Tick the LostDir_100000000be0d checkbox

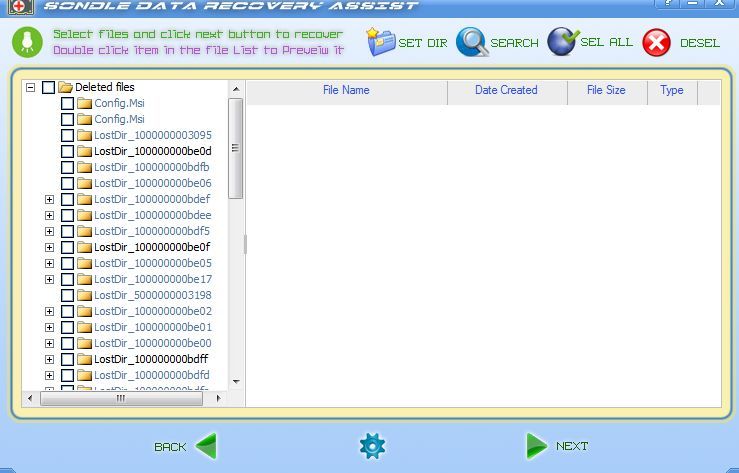[67, 151]
